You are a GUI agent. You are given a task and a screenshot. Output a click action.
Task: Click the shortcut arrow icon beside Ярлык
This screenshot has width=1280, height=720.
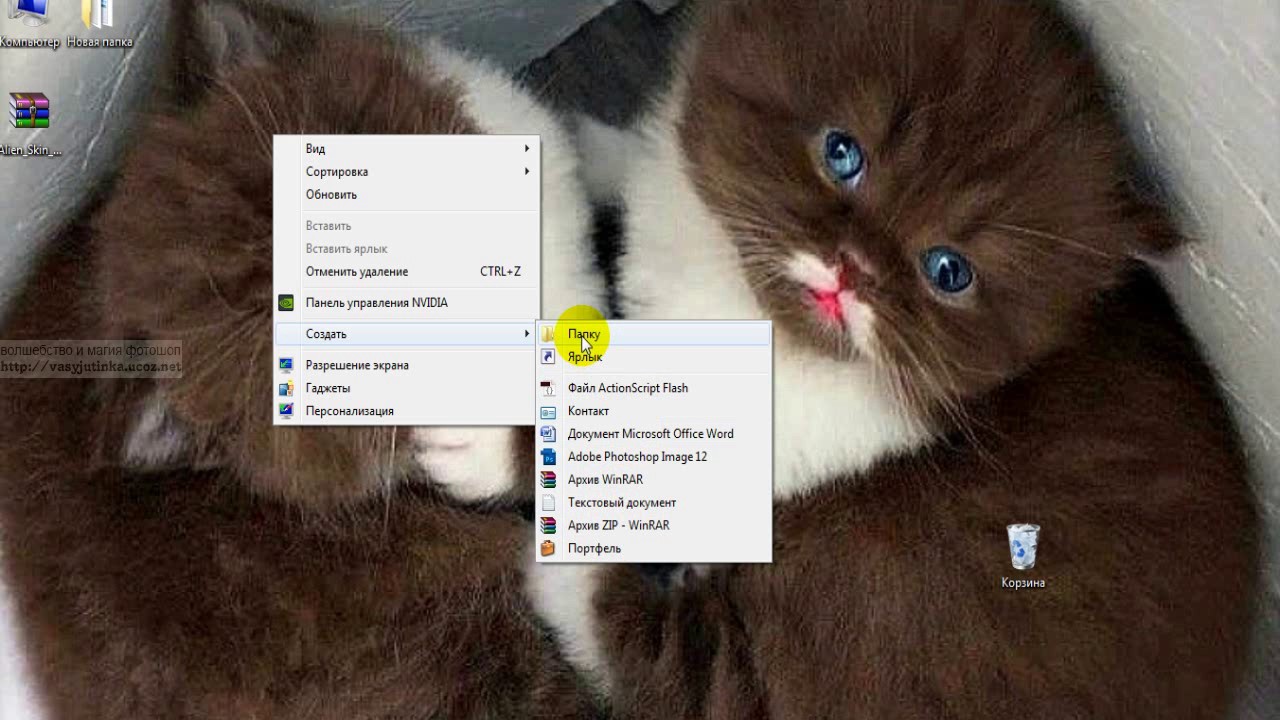548,357
